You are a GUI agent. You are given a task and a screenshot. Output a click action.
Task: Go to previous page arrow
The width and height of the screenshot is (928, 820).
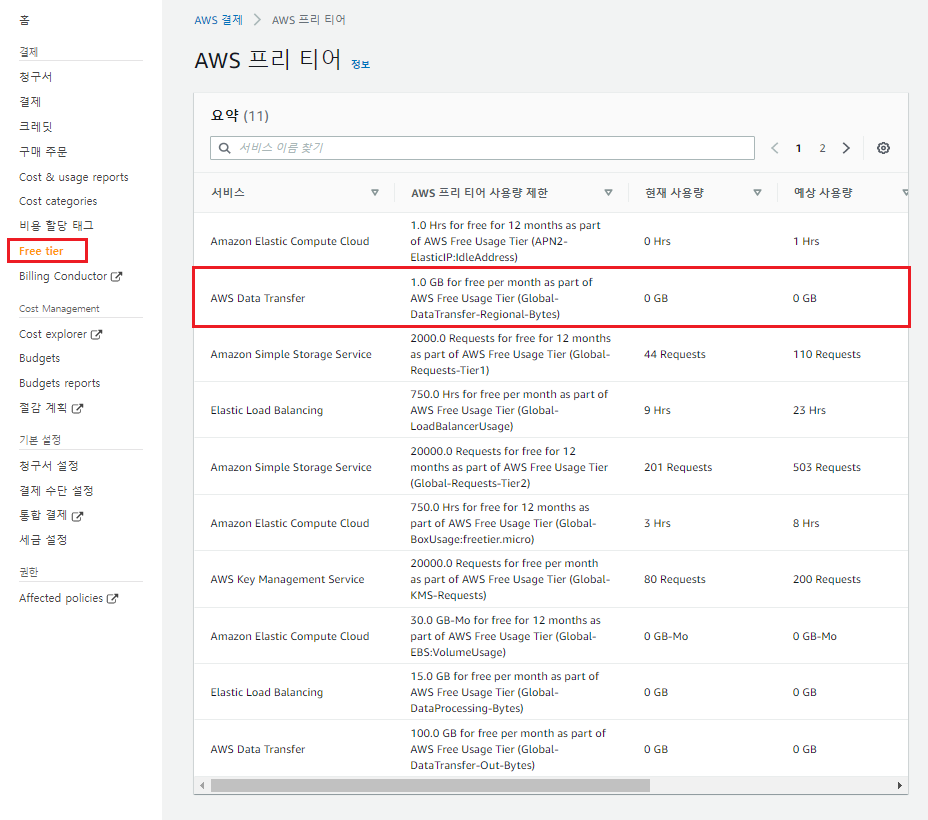tap(775, 148)
